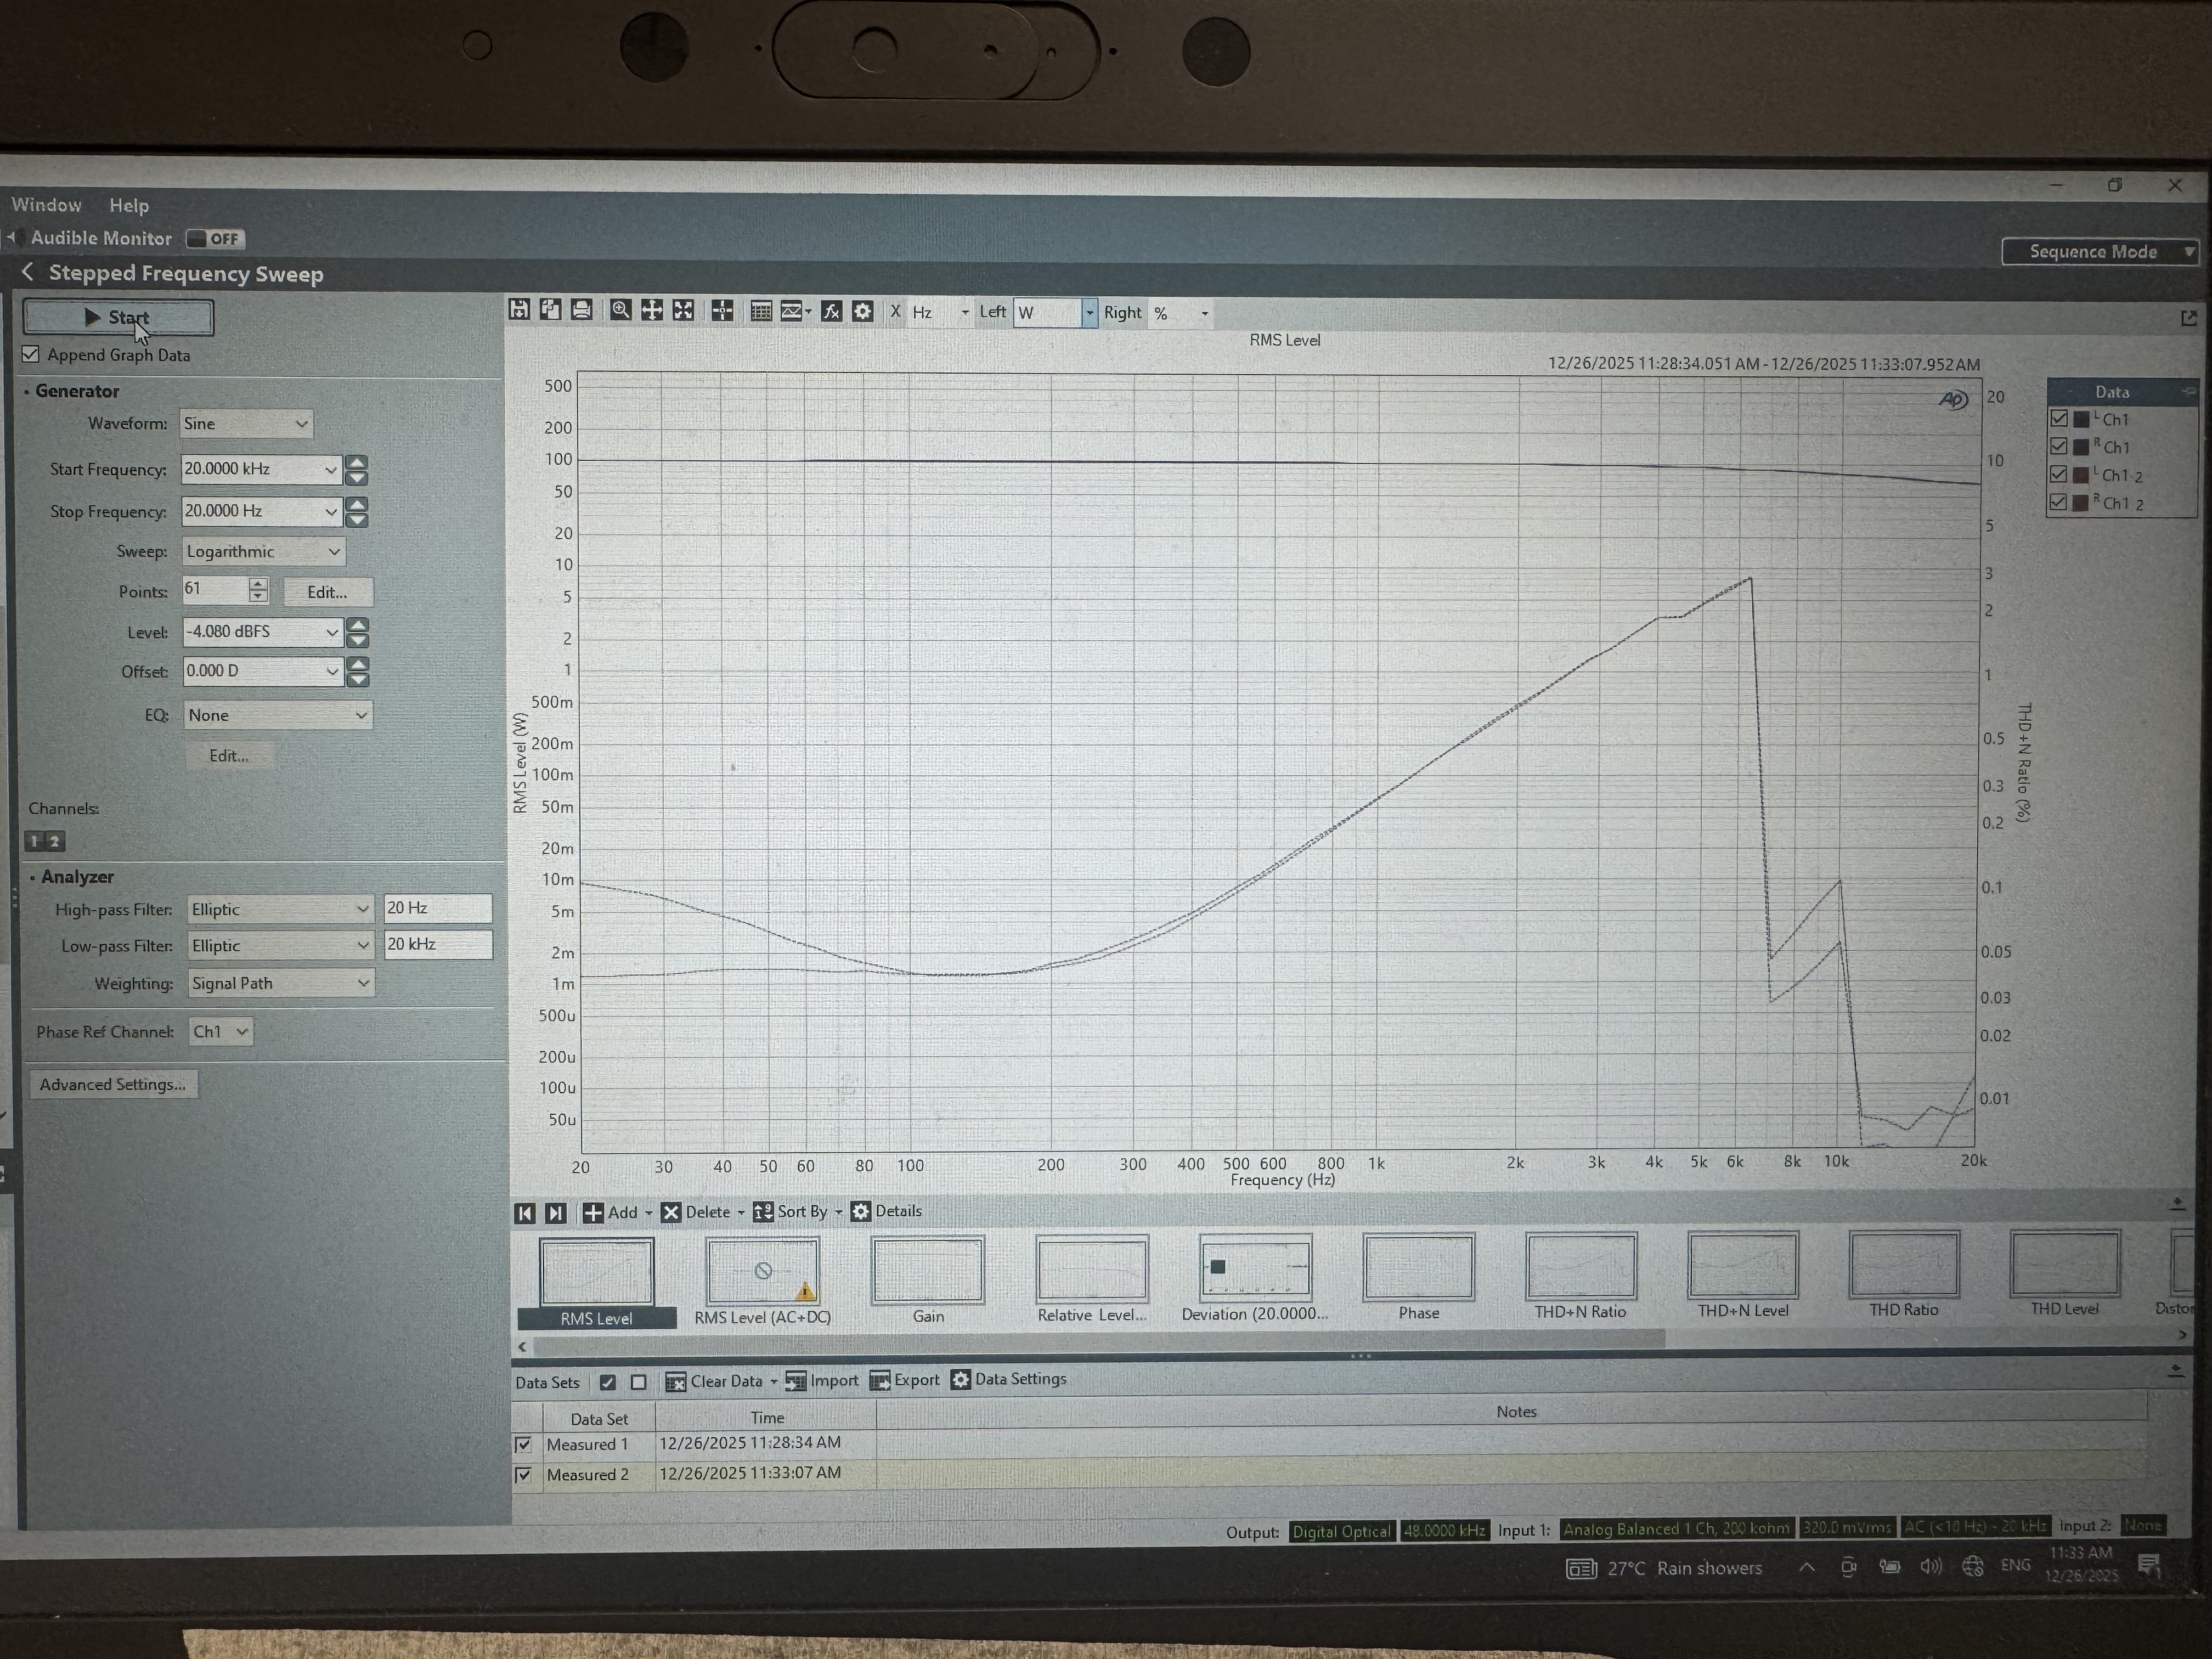Click the R Ch1 2 trace color swatch

click(2082, 502)
